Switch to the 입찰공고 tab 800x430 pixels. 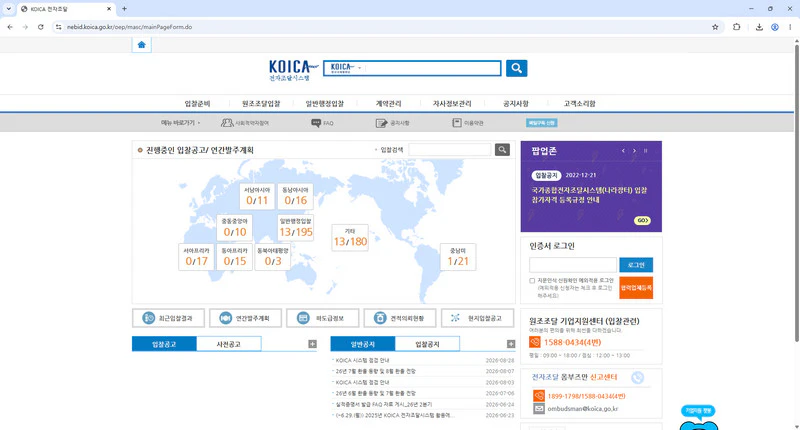click(164, 344)
